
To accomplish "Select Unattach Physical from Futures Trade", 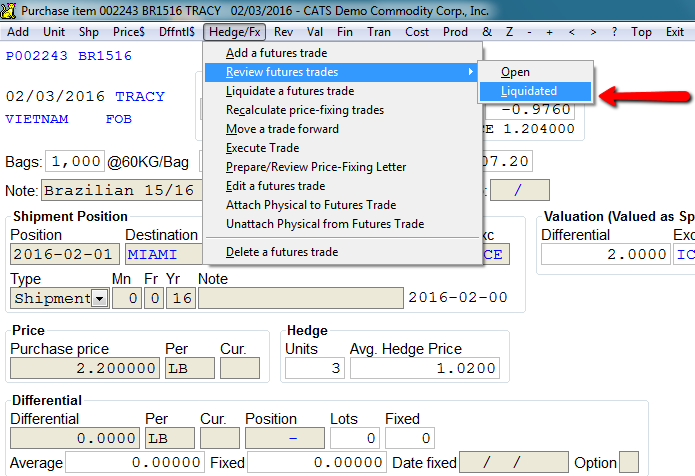I will tap(343, 224).
